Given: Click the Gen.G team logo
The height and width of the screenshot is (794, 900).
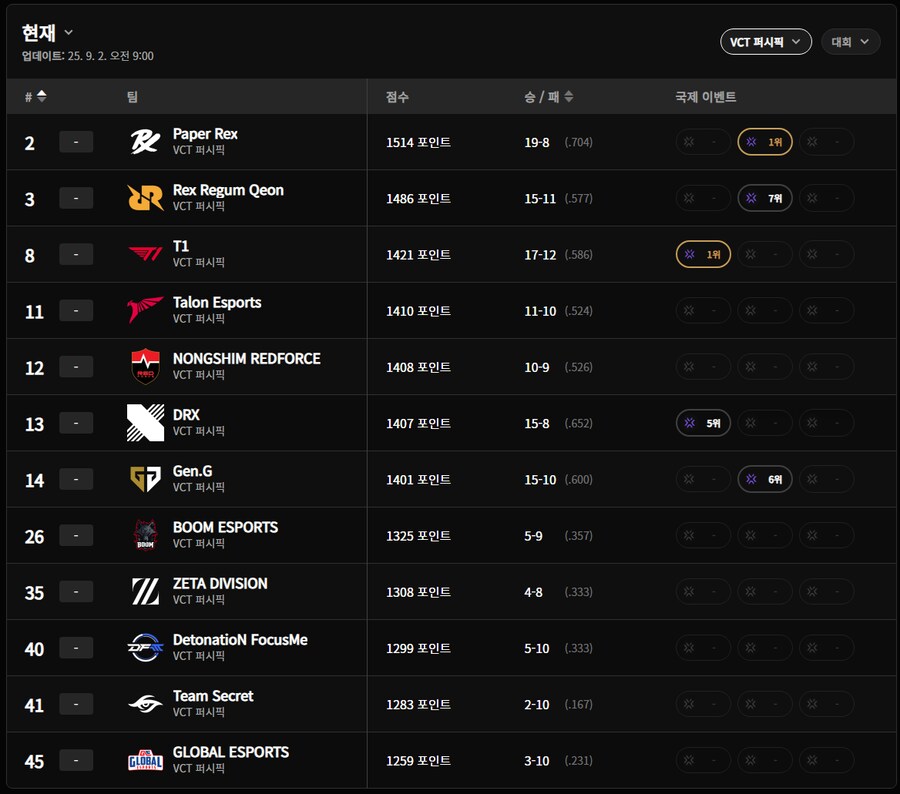Looking at the screenshot, I should [x=145, y=479].
